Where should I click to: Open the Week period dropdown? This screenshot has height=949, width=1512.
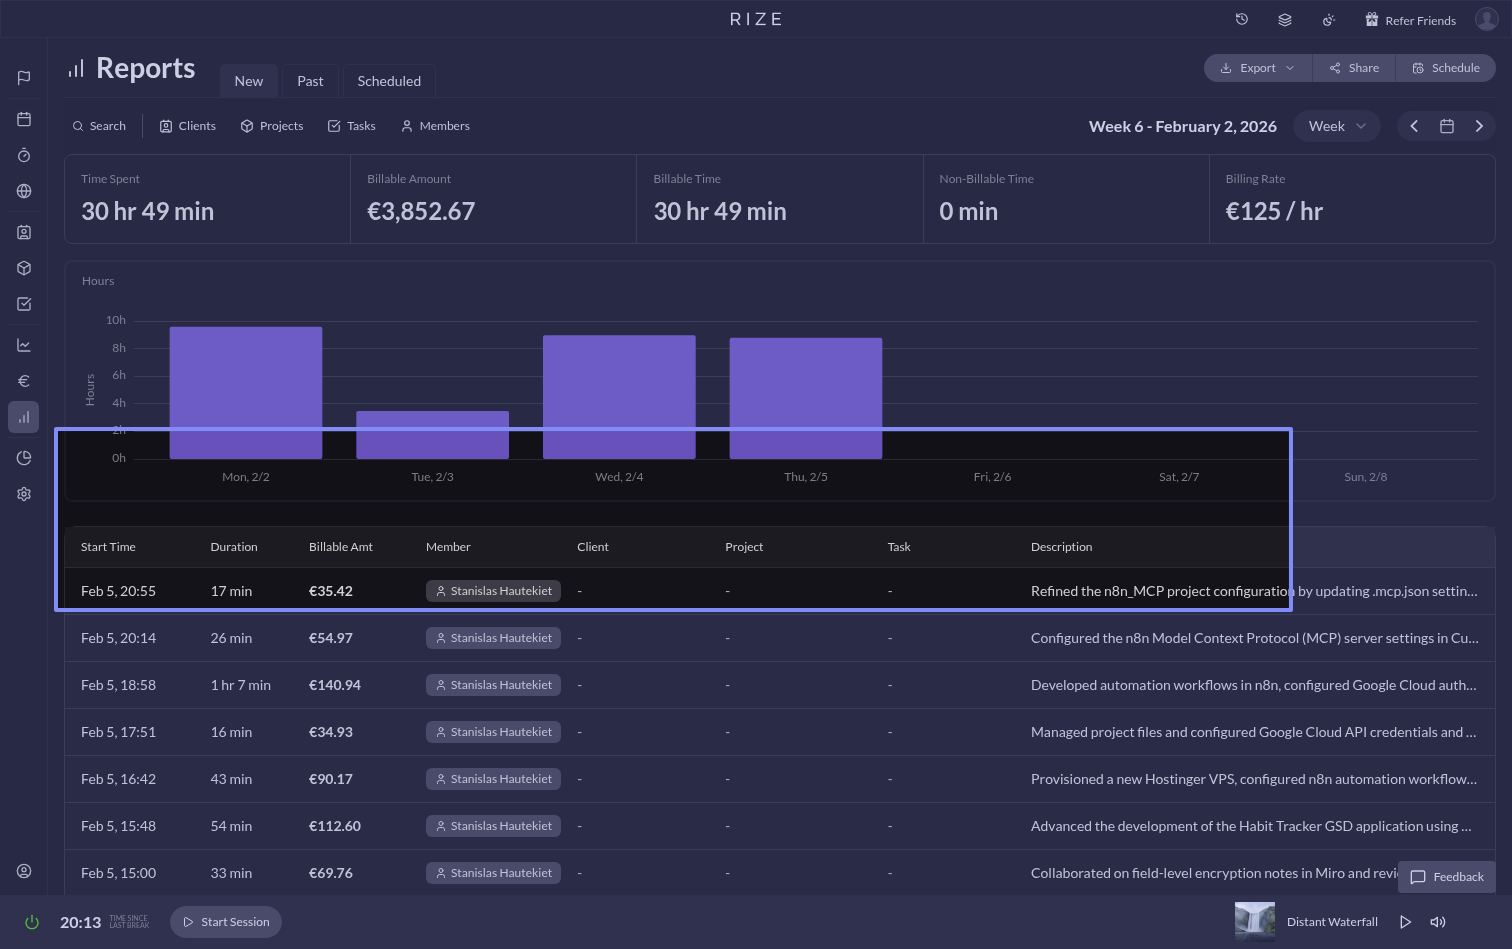[1336, 126]
